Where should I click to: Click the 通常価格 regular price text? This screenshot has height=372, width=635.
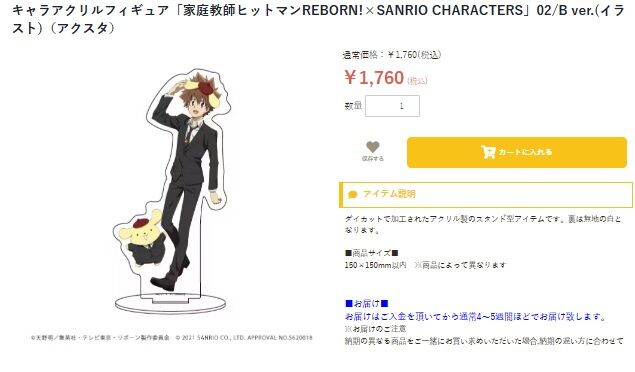(x=392, y=55)
